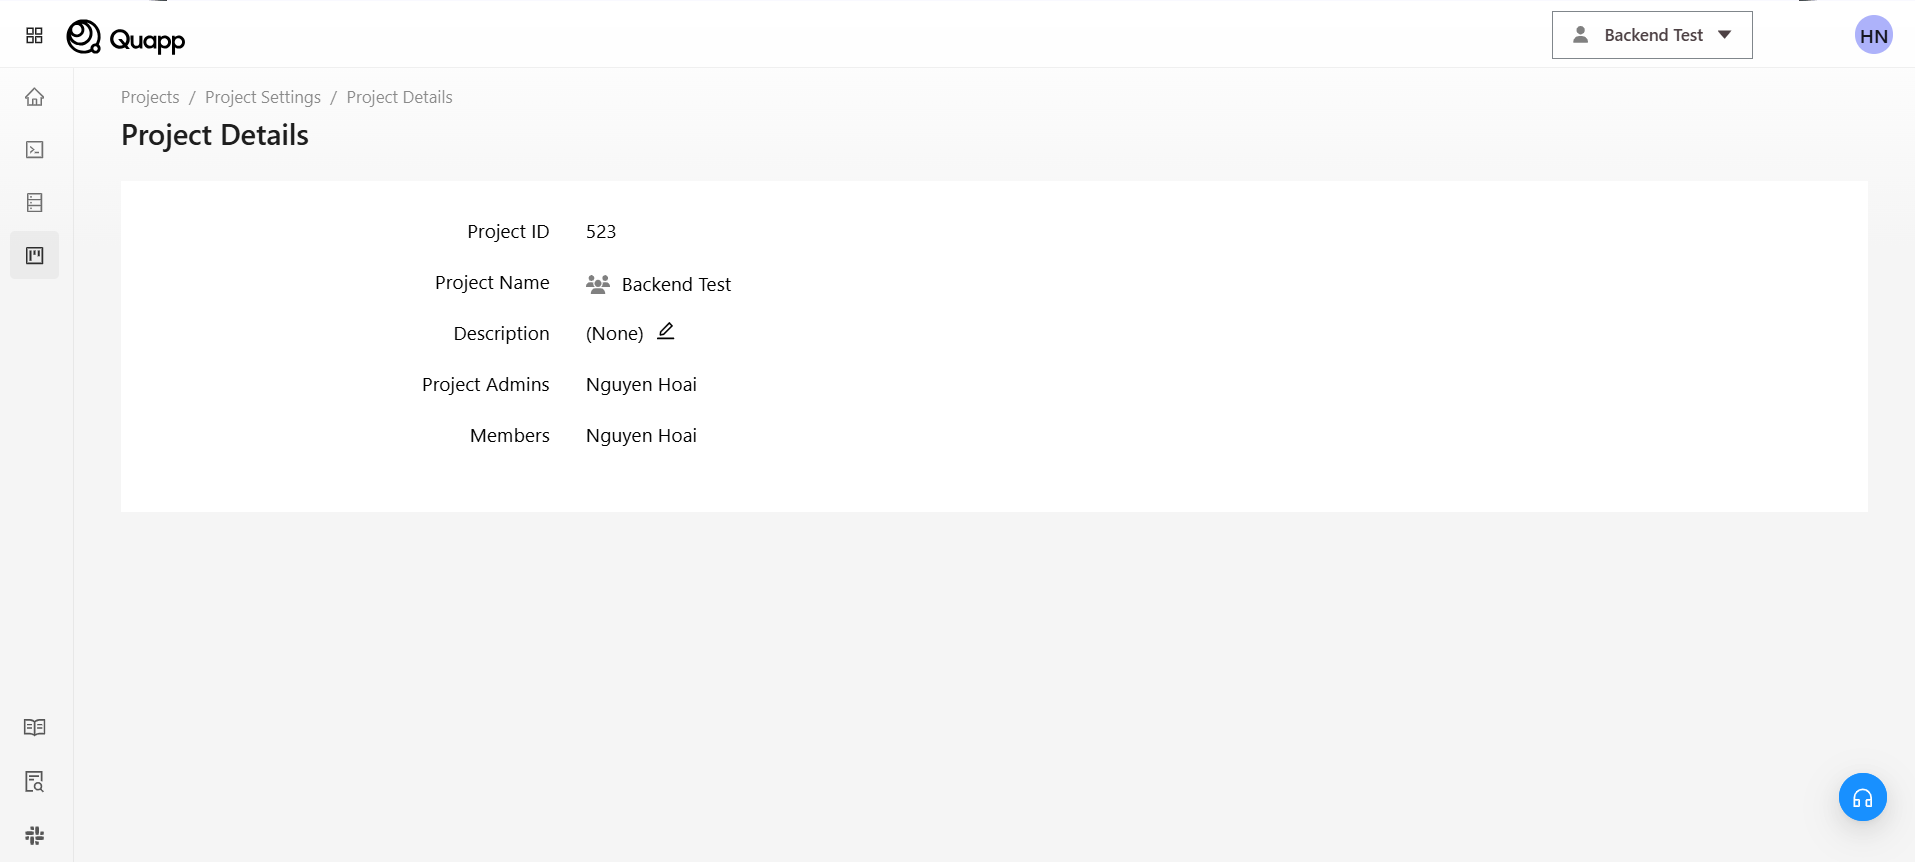
Task: Open the apps grid menu icon
Action: (34, 36)
